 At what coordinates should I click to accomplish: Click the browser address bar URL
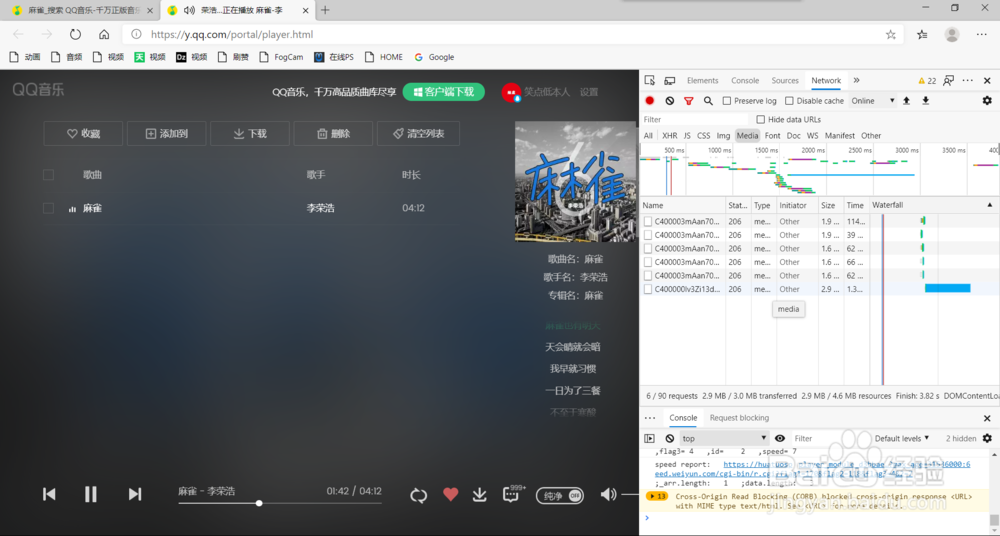[232, 34]
